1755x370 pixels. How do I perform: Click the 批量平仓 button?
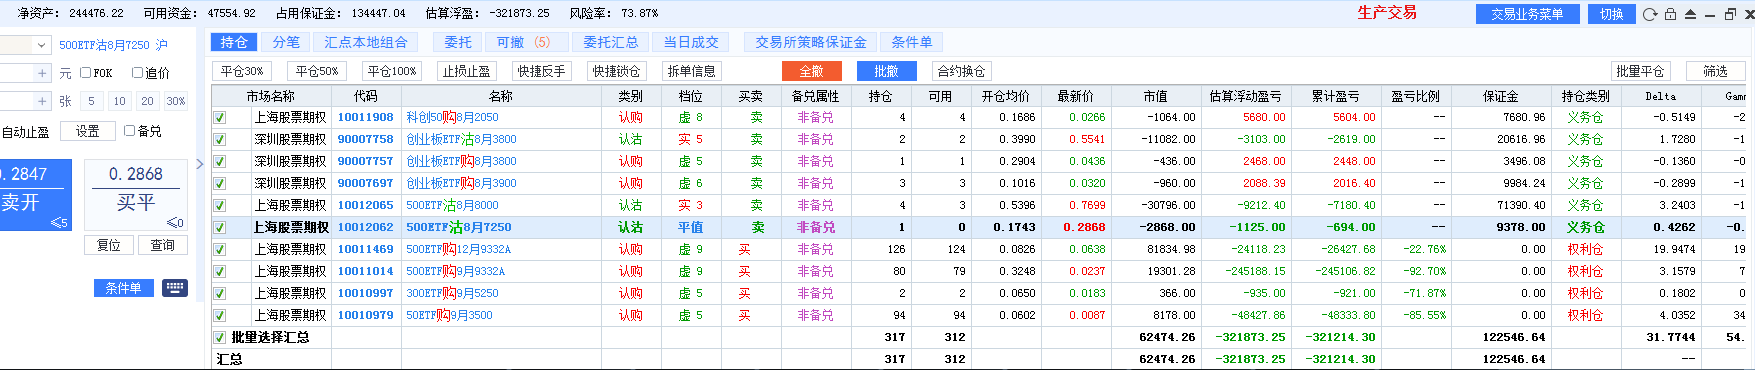pos(1640,71)
